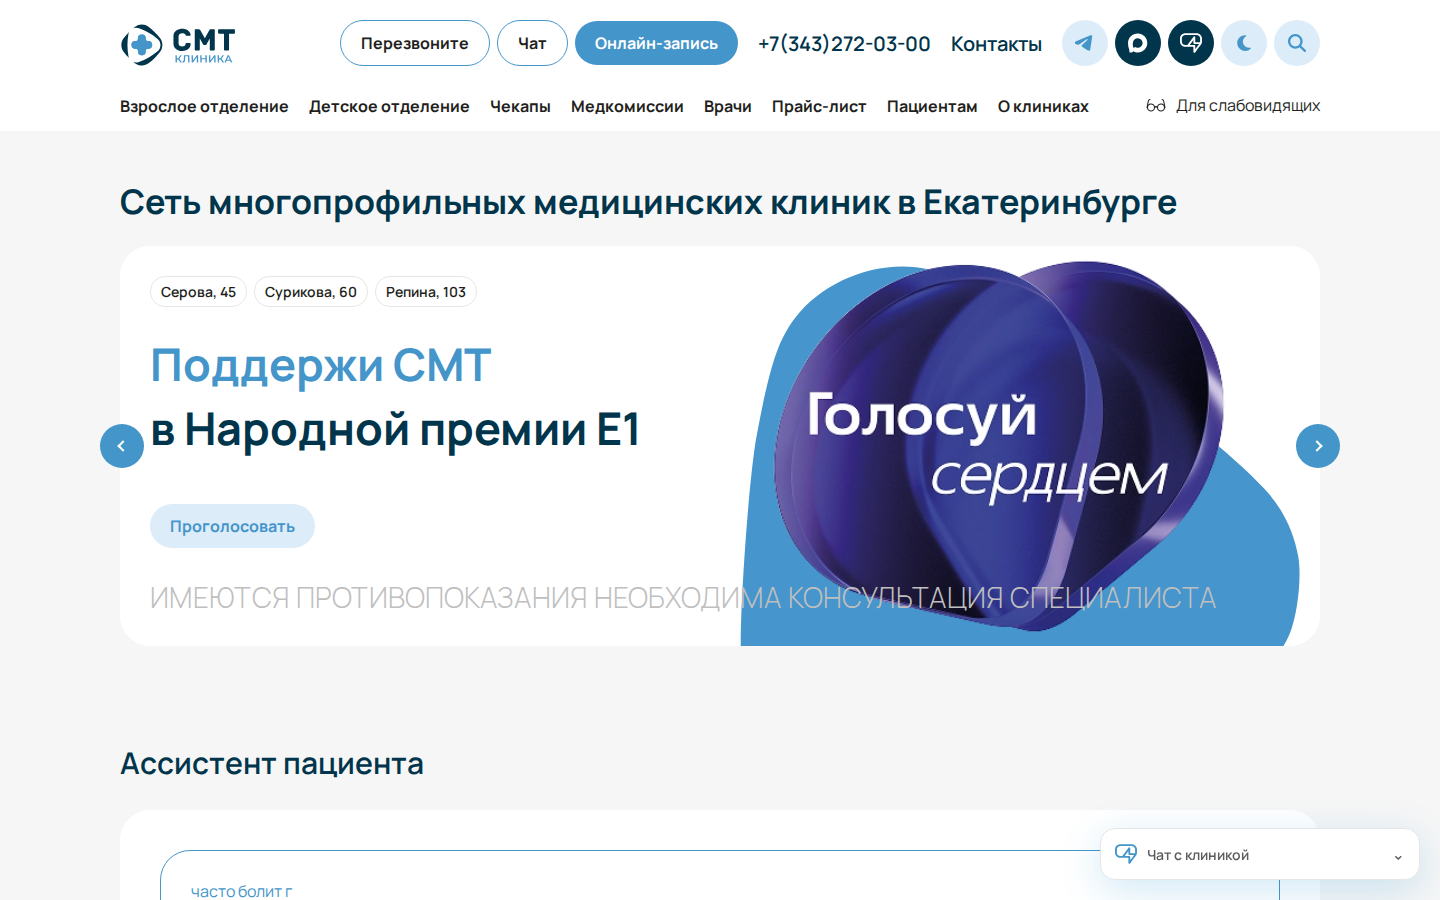The height and width of the screenshot is (900, 1440).
Task: Open site search with the magnifier icon
Action: coord(1297,43)
